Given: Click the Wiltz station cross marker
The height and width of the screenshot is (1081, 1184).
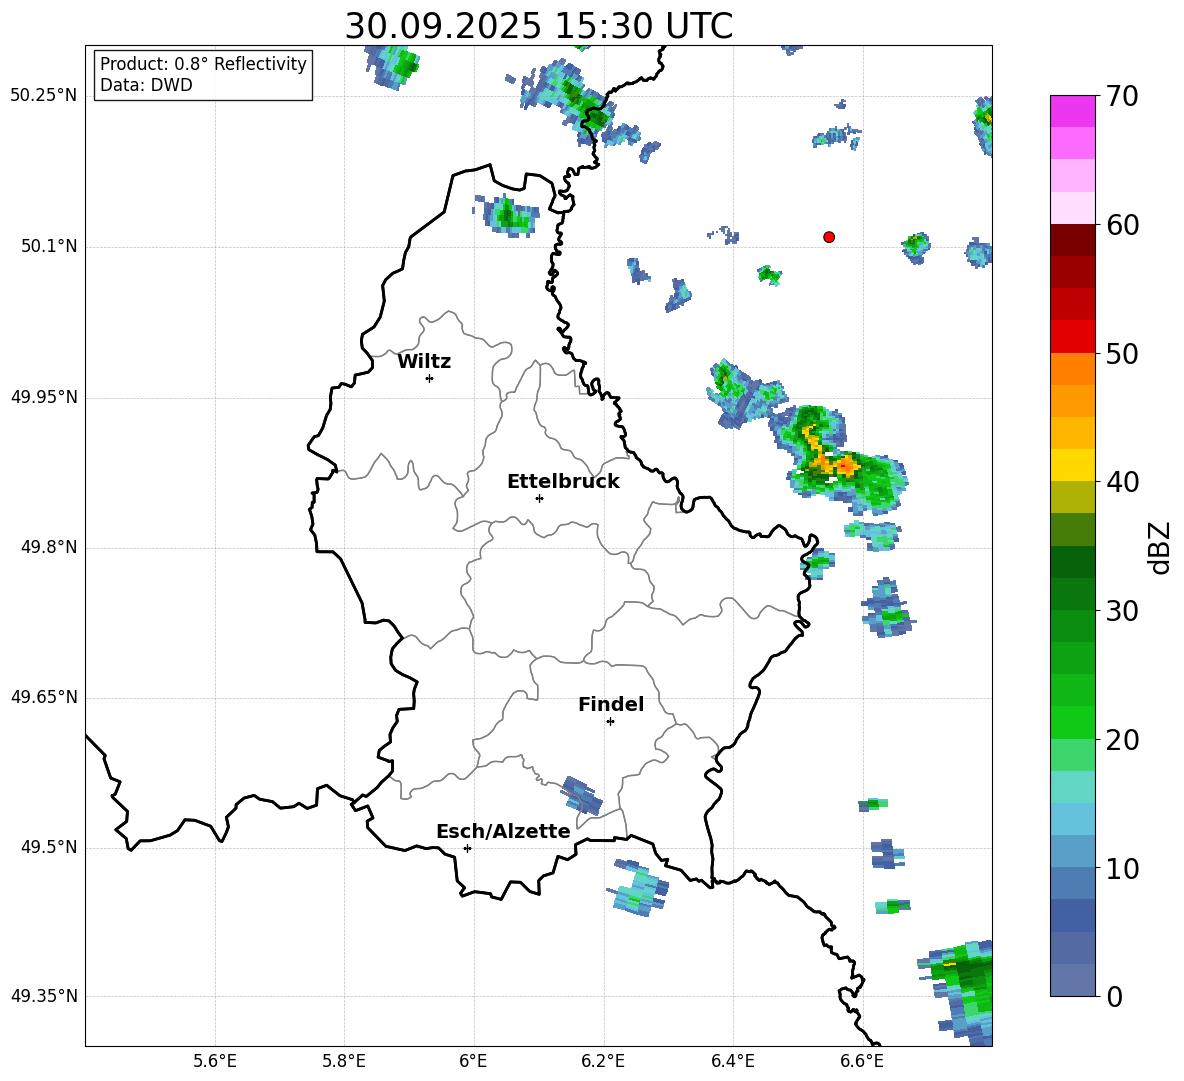Looking at the screenshot, I should (x=429, y=378).
